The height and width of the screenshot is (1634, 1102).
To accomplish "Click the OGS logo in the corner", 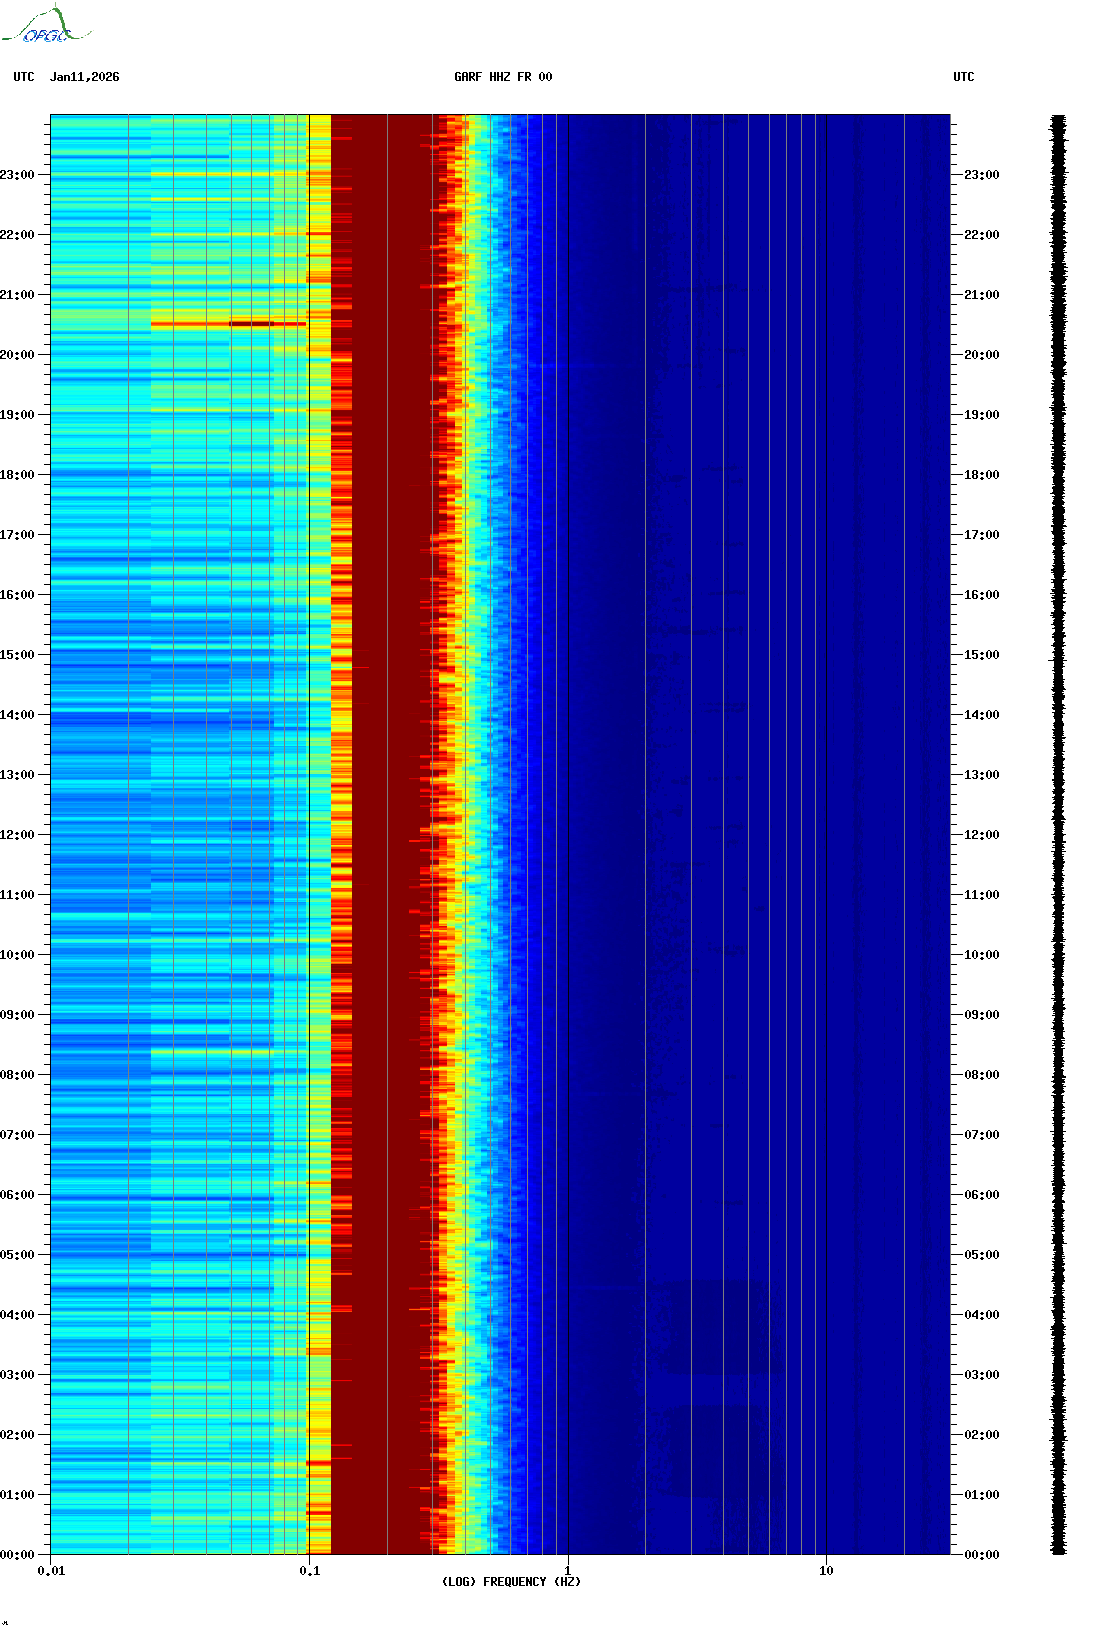I will click(46, 27).
